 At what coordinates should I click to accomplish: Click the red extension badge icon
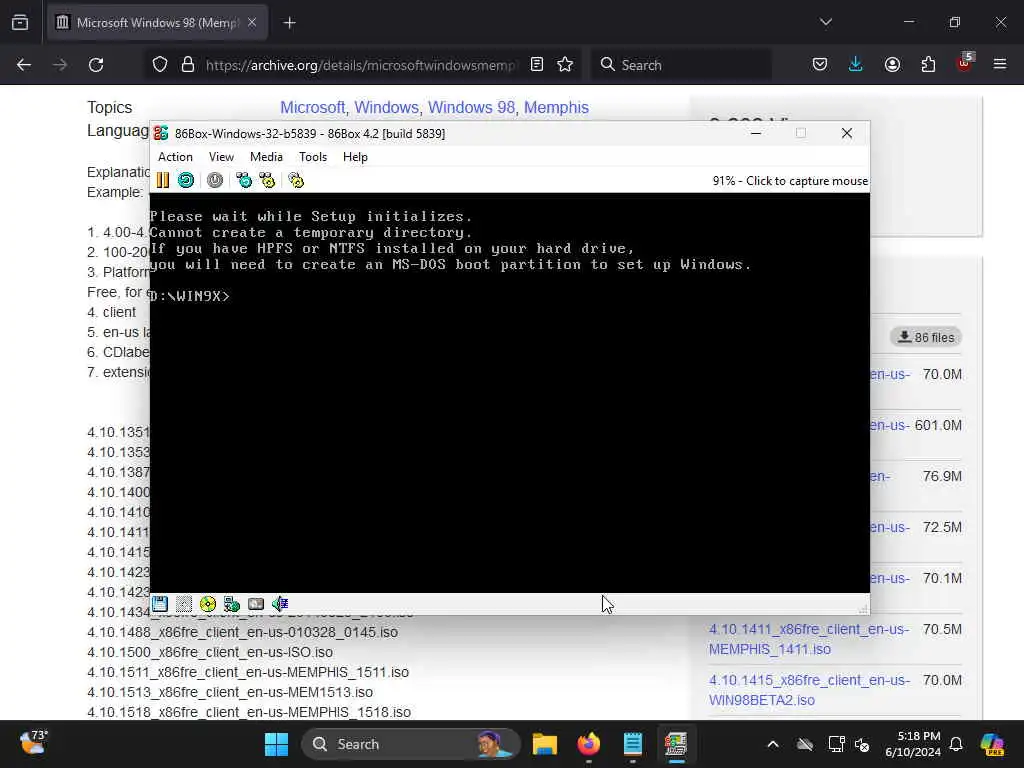[x=965, y=63]
